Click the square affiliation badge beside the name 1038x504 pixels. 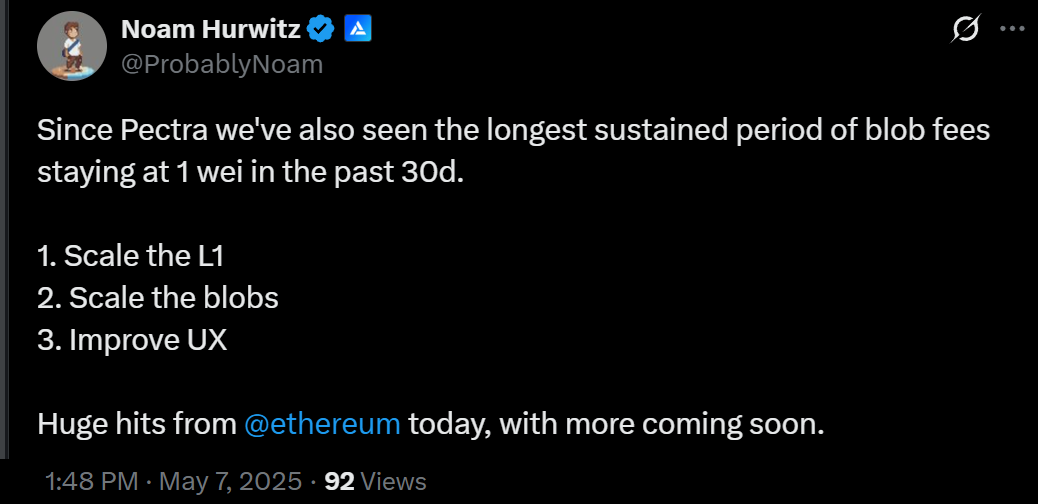click(358, 30)
